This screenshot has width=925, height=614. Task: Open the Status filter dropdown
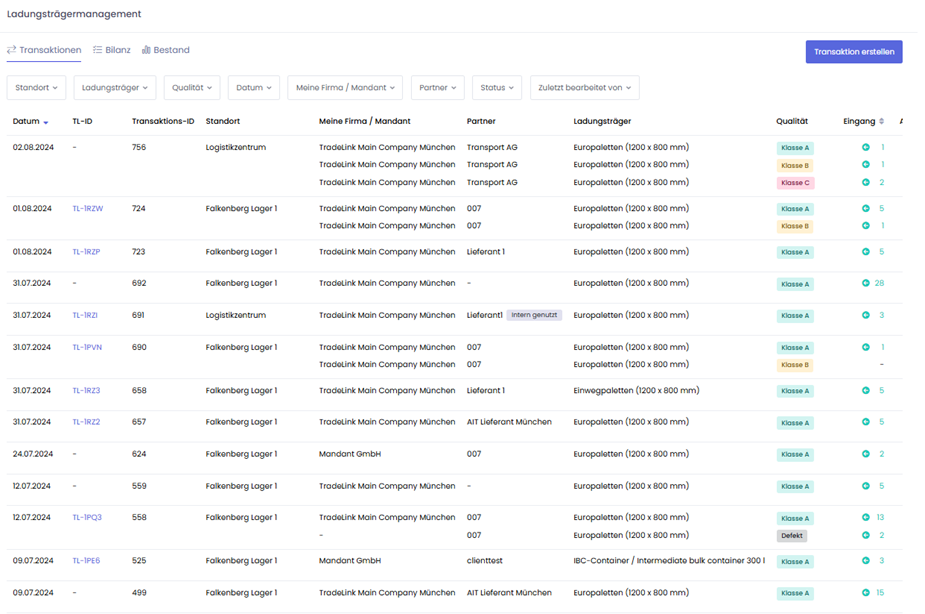[x=496, y=88]
